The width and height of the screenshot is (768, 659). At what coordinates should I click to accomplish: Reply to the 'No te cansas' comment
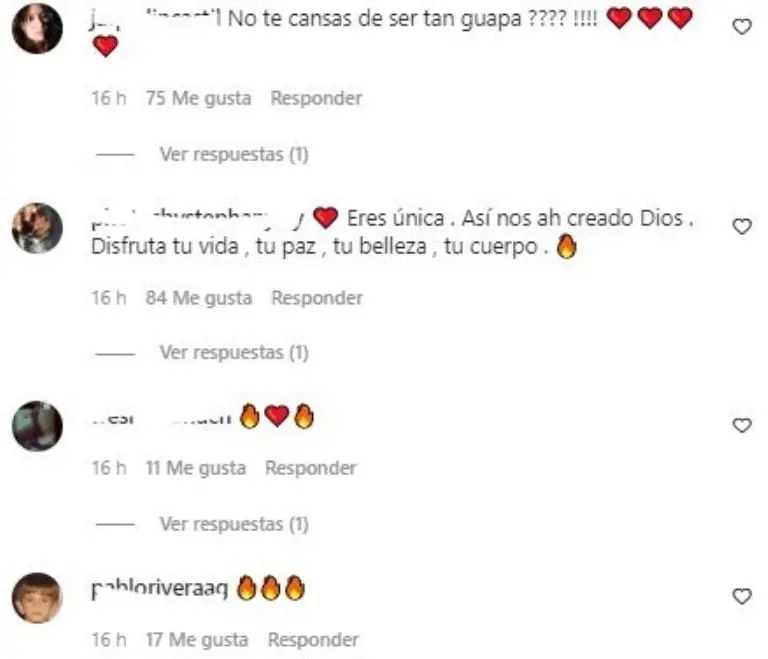point(316,98)
